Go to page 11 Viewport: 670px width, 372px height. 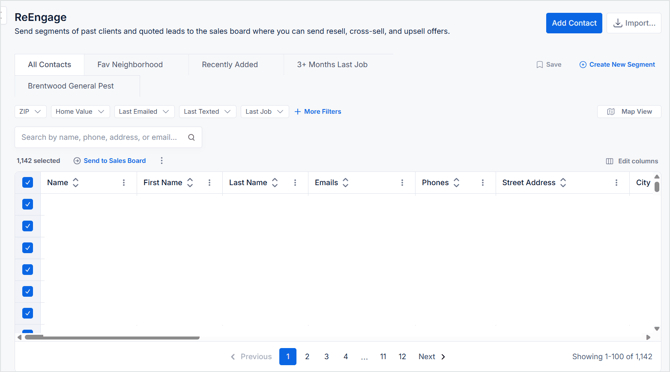[383, 357]
